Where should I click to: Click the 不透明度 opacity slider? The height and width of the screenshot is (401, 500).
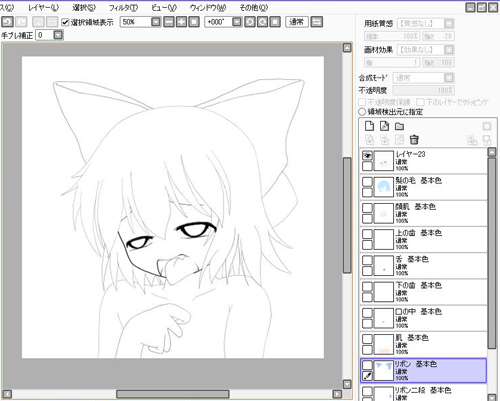(x=423, y=90)
